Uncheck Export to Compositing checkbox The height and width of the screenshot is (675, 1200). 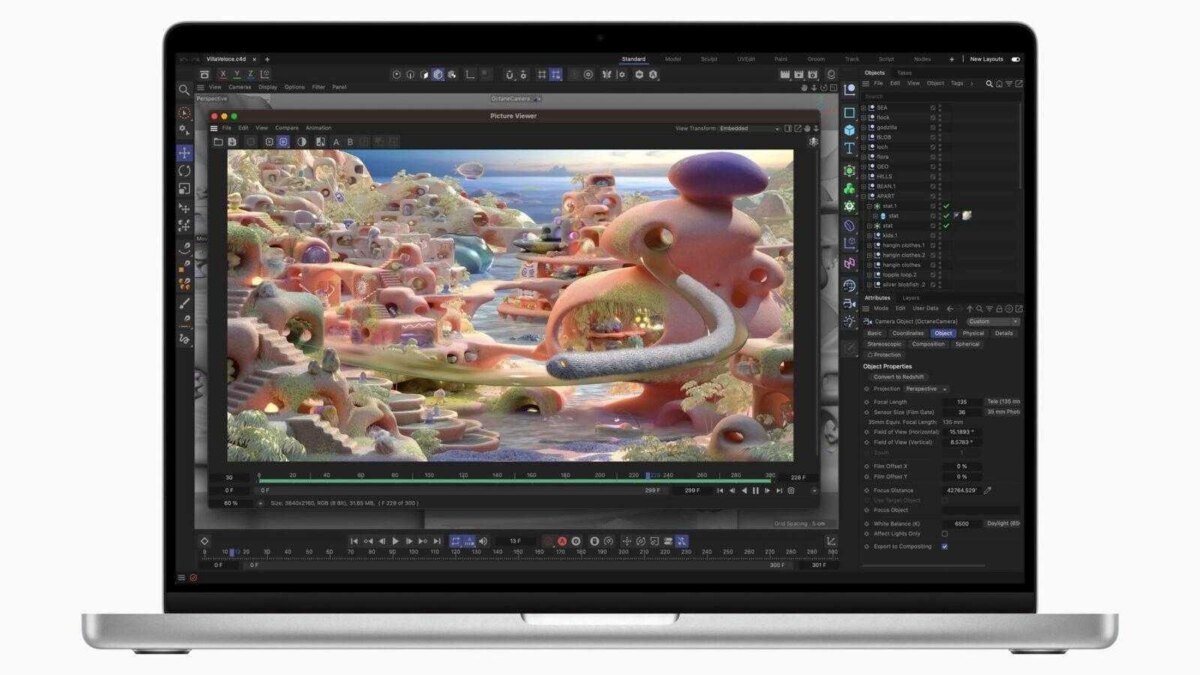pyautogui.click(x=944, y=546)
